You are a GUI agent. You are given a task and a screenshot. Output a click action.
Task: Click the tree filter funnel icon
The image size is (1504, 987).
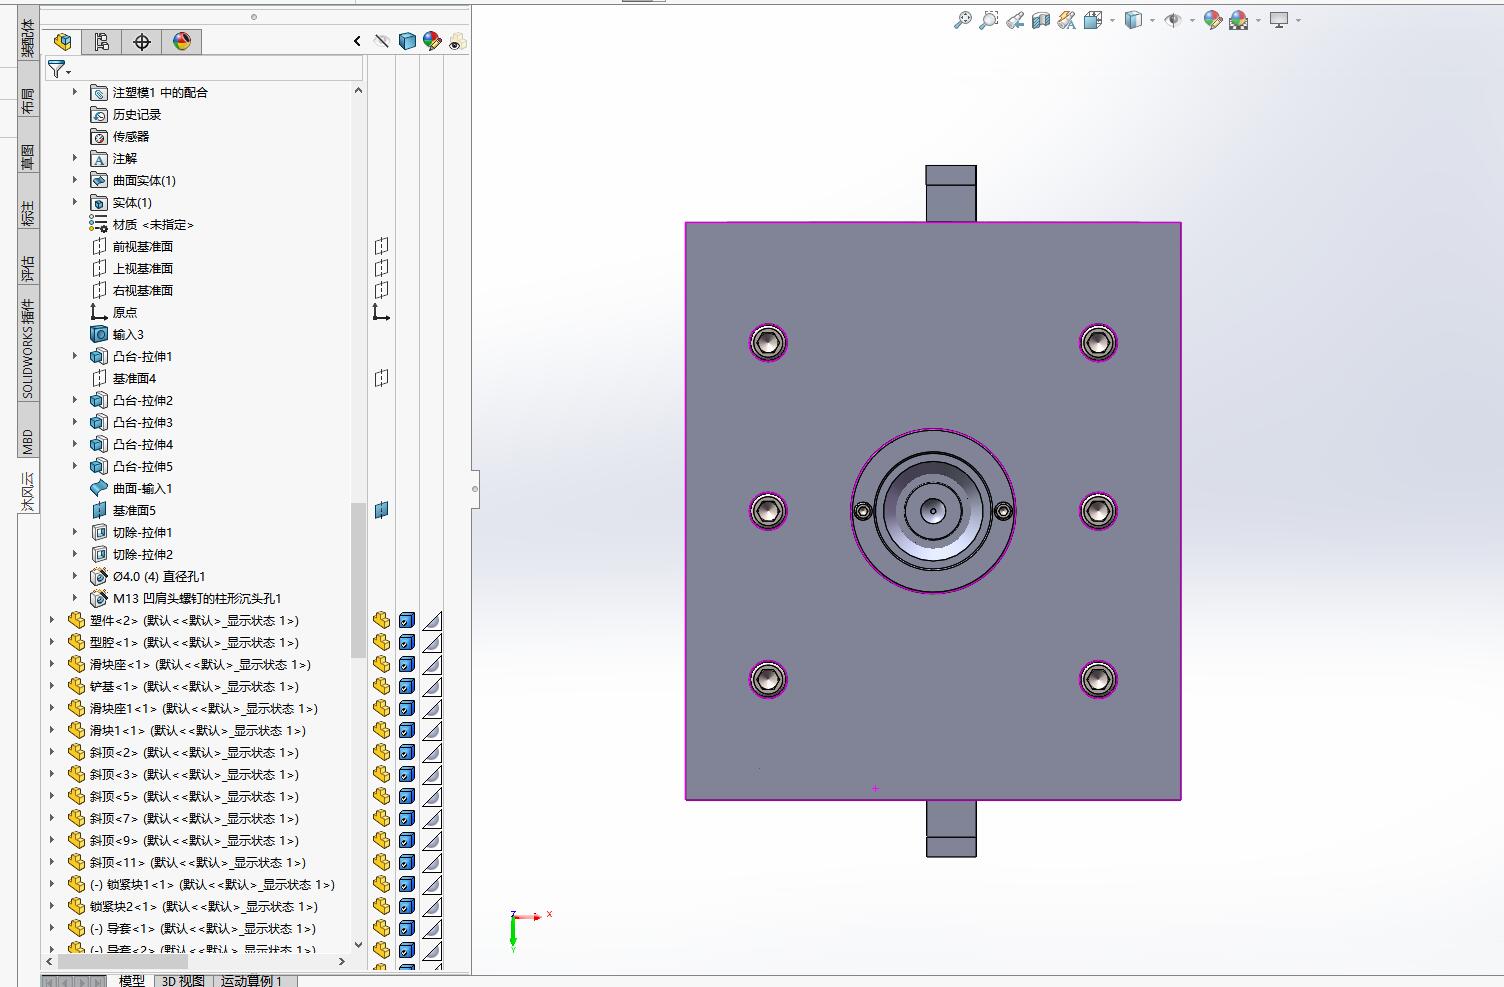56,69
